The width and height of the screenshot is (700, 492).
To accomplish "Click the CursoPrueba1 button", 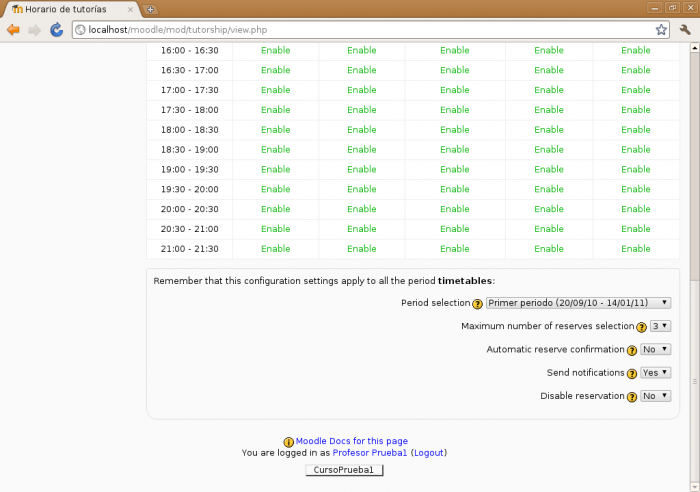I will pos(344,470).
